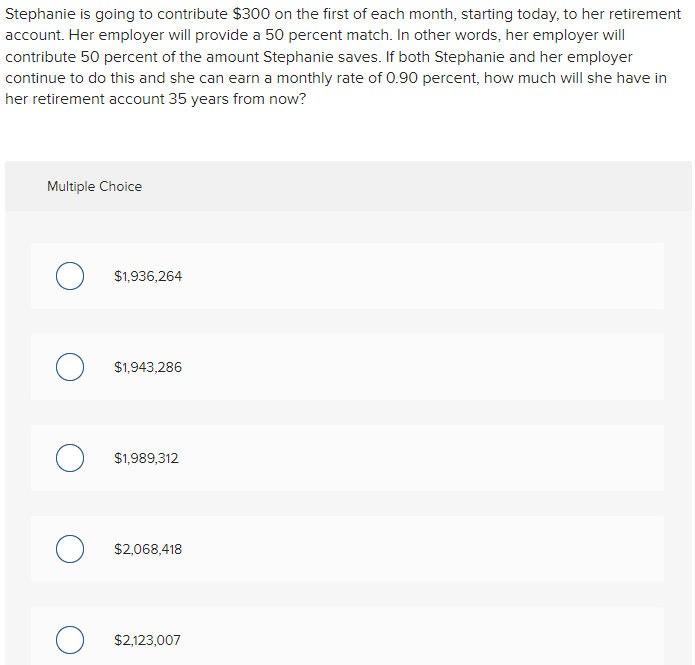Click the $2,123,007 answer label
Viewport: 695px width, 665px height.
147,640
